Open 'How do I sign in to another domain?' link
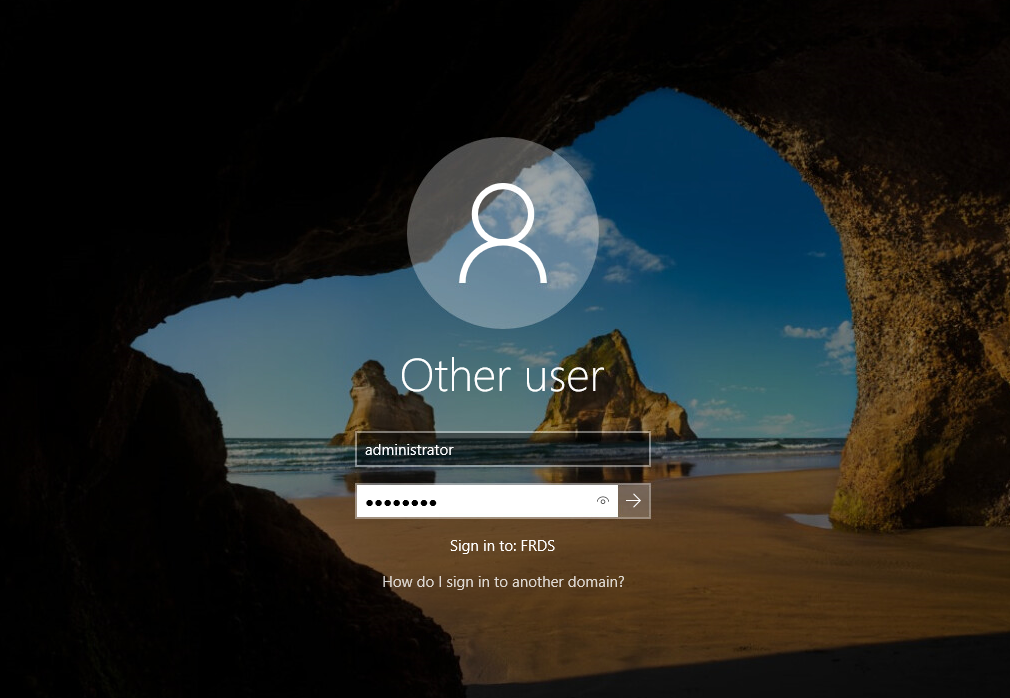The image size is (1010, 698). [x=503, y=581]
